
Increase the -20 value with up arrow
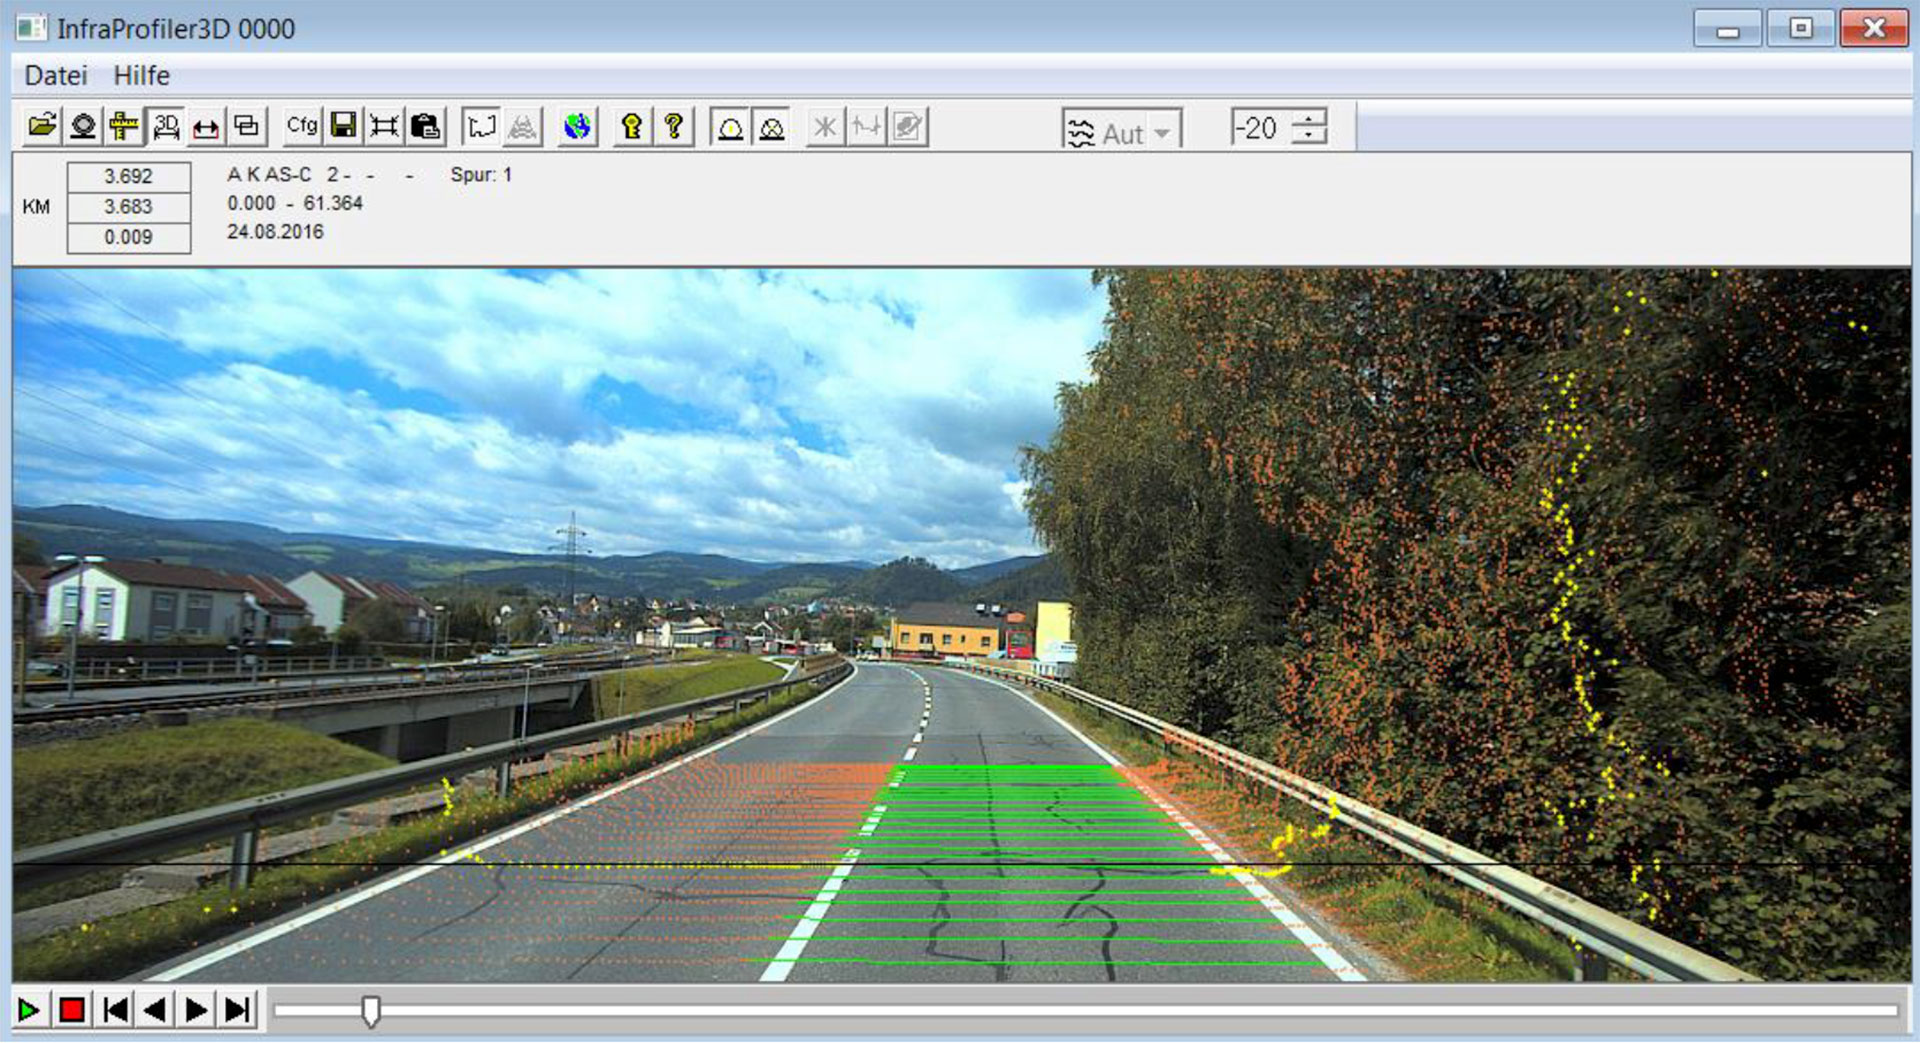point(1308,119)
